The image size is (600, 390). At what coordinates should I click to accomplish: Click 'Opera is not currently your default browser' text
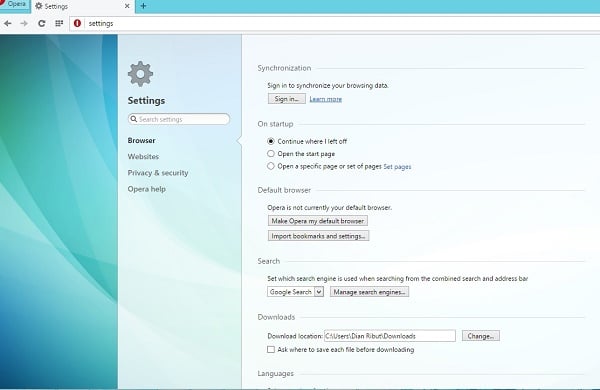click(329, 207)
